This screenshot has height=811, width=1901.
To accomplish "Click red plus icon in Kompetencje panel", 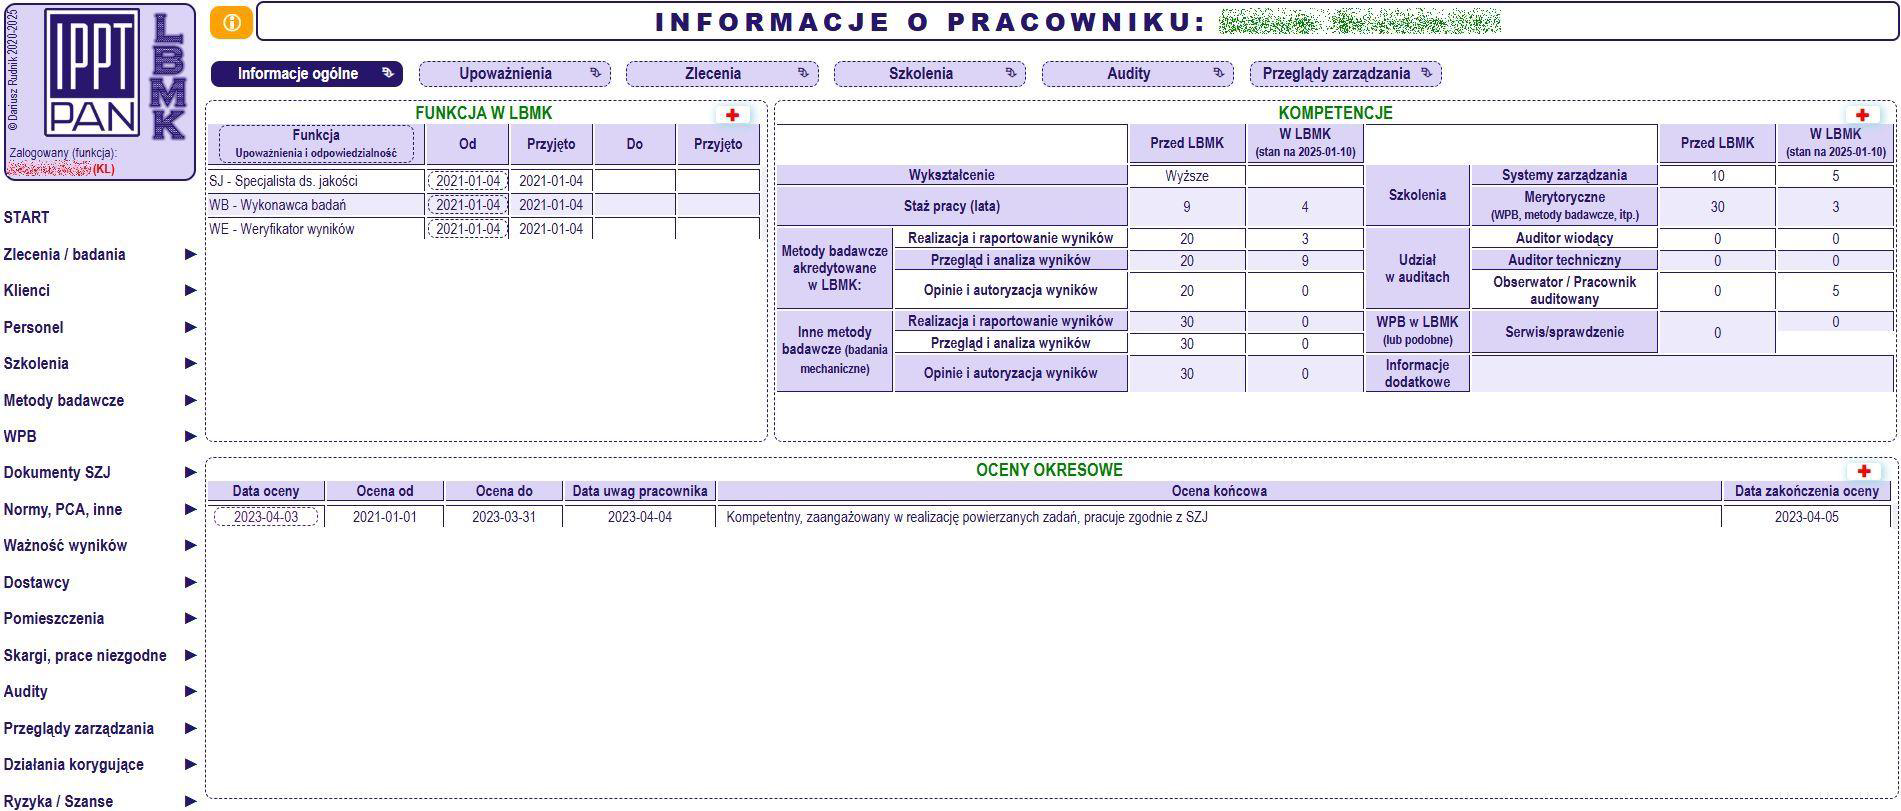I will [x=1862, y=115].
